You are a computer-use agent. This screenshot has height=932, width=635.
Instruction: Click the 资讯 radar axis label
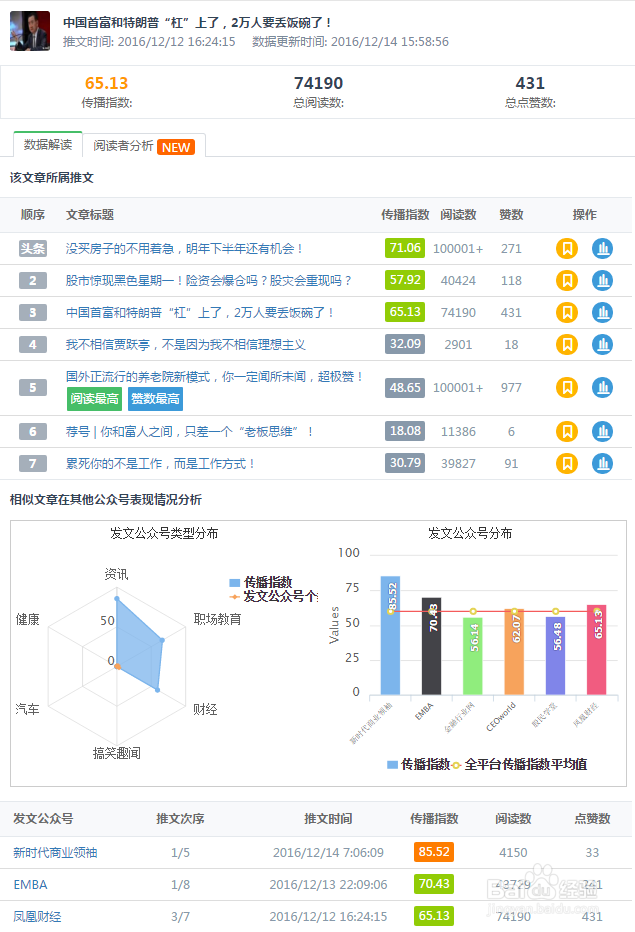117,574
